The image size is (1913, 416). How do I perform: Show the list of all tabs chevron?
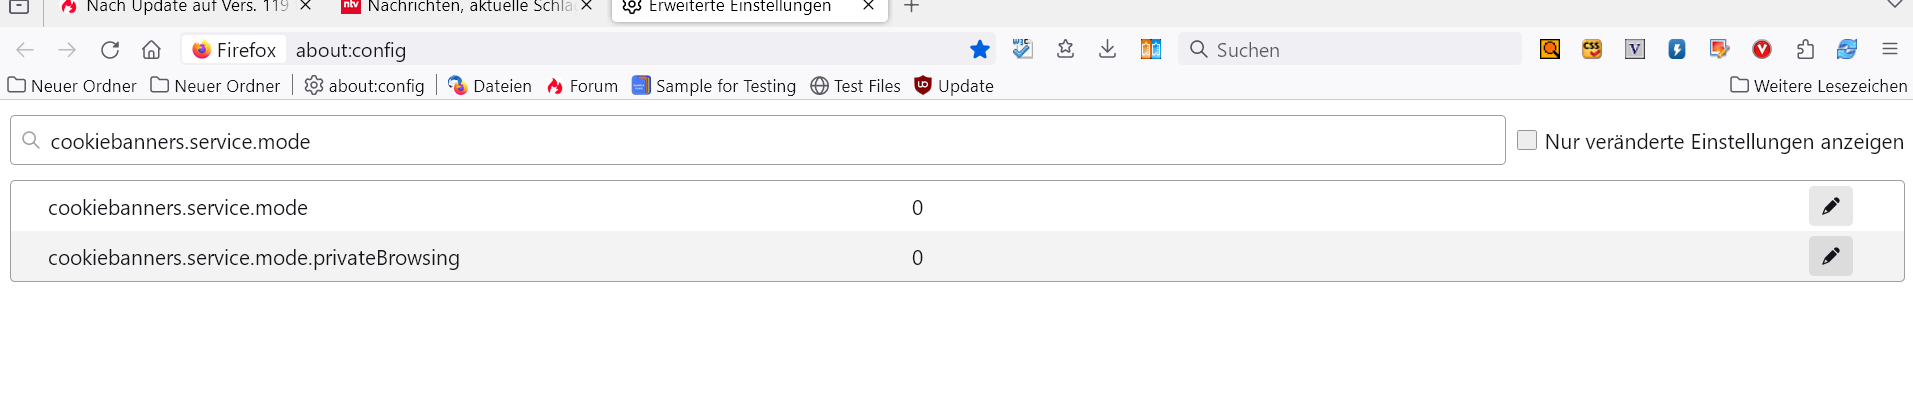(1894, 6)
